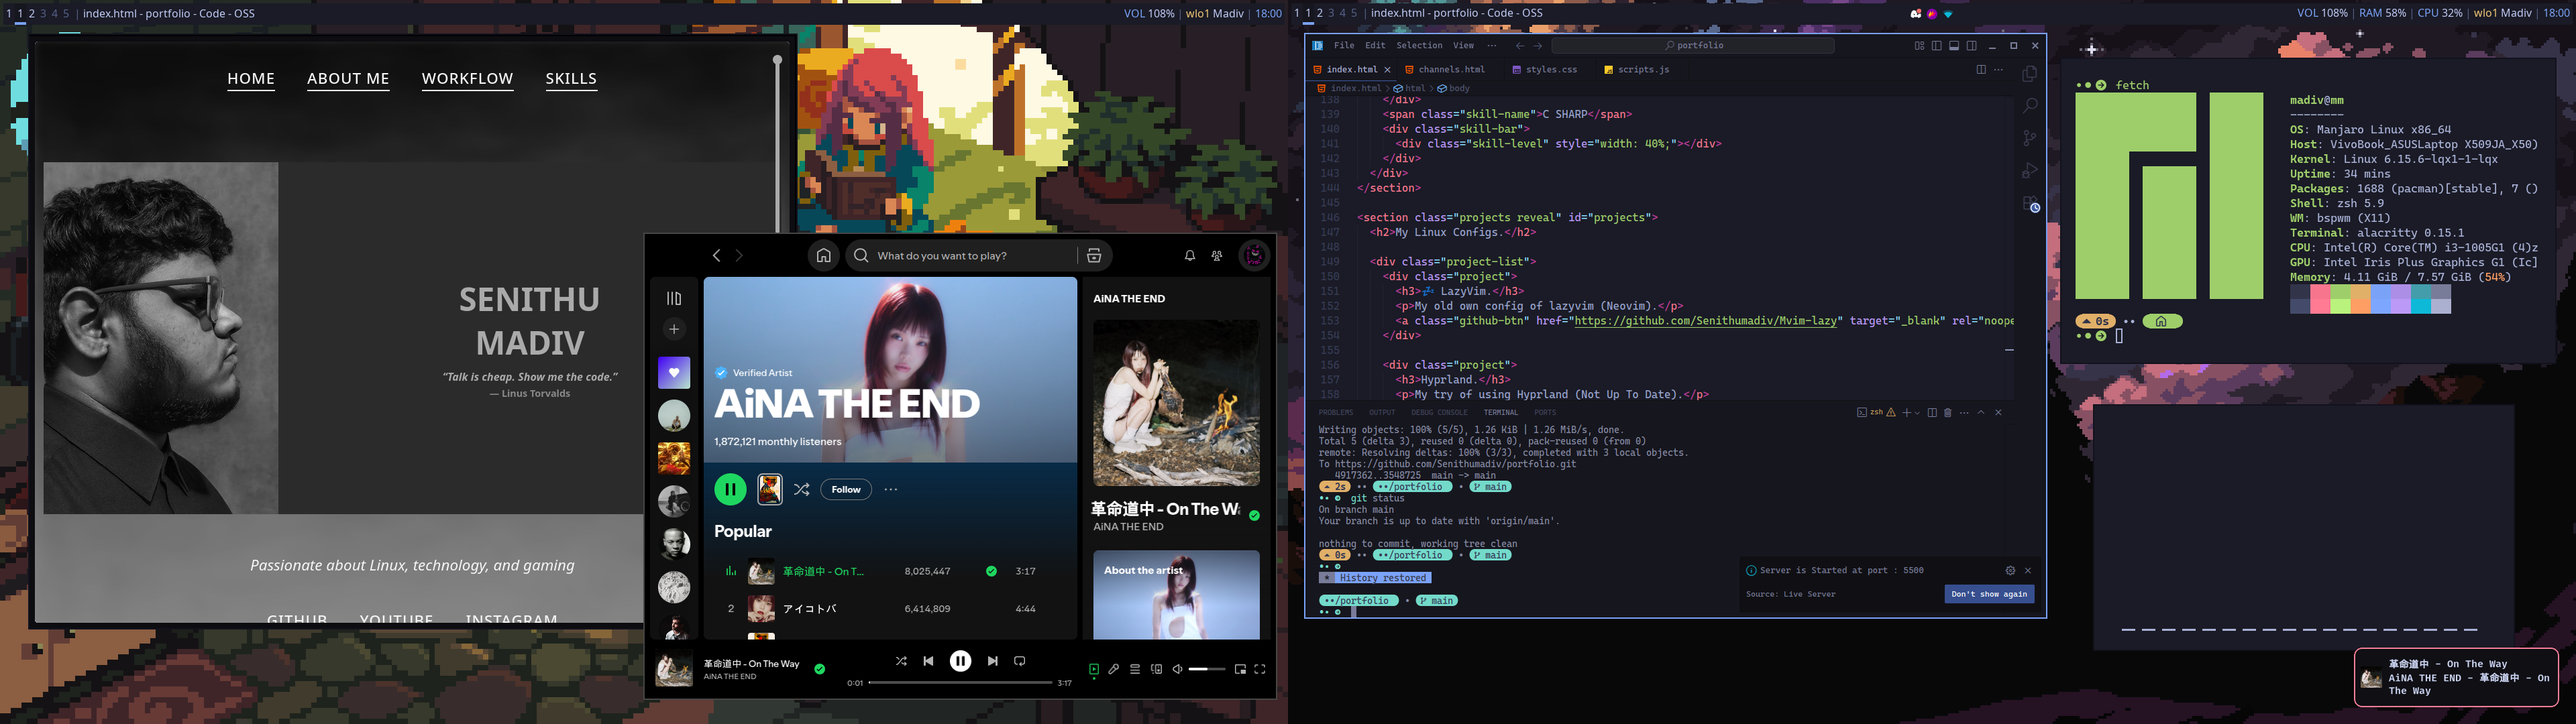Go to ABOUT ME in portfolio page

348,79
